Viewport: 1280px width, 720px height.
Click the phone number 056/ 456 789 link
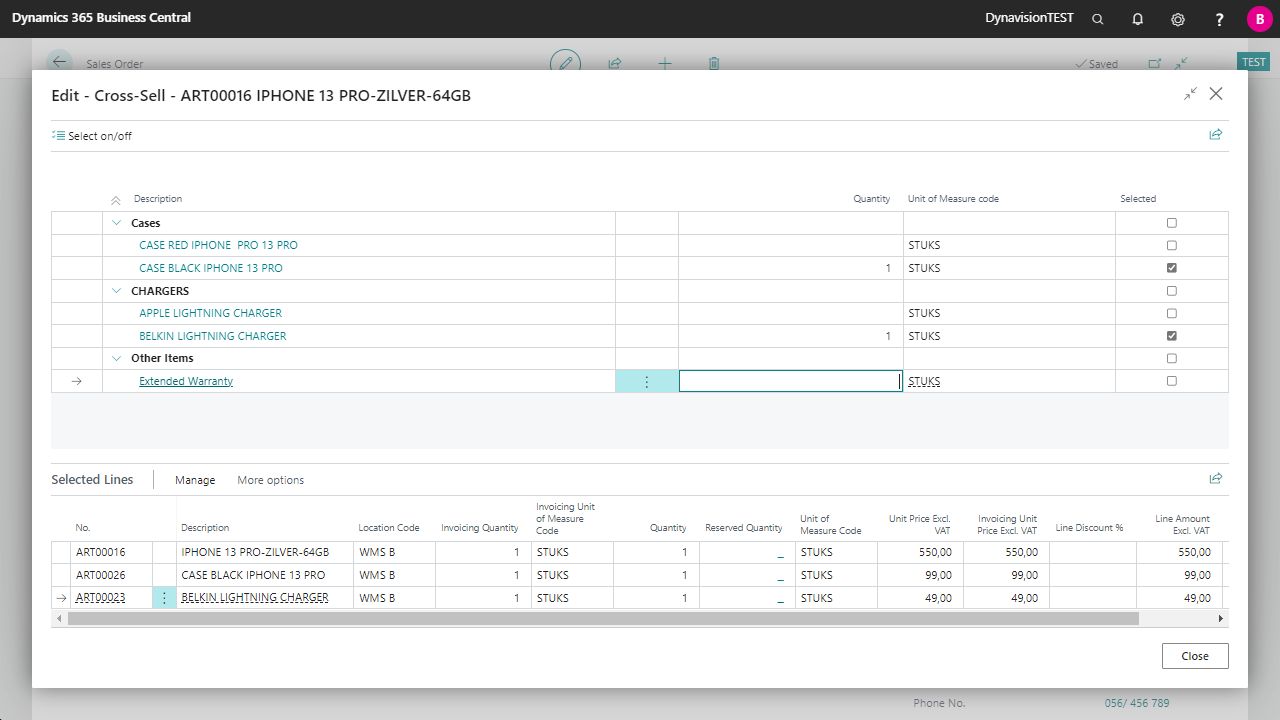(x=1137, y=703)
